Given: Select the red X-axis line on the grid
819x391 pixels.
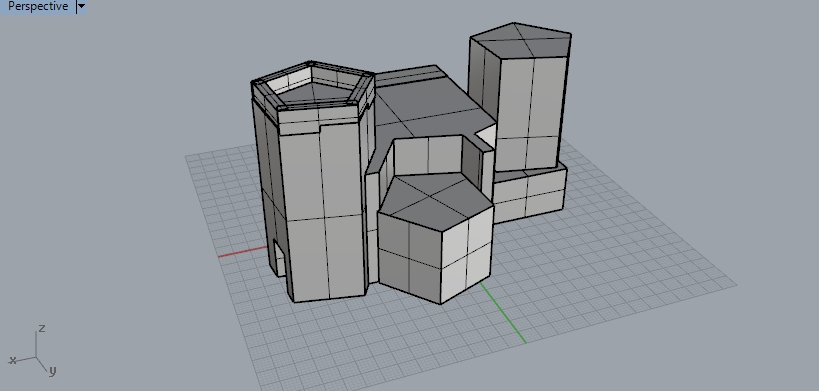Looking at the screenshot, I should tap(243, 252).
